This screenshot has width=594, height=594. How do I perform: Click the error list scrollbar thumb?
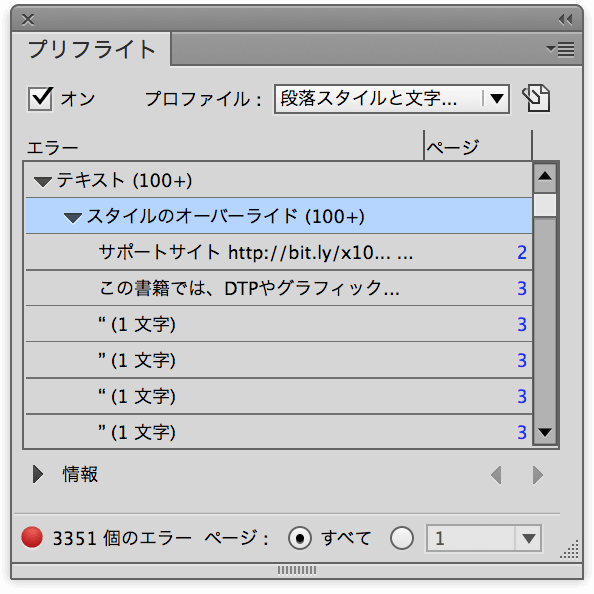[x=545, y=205]
